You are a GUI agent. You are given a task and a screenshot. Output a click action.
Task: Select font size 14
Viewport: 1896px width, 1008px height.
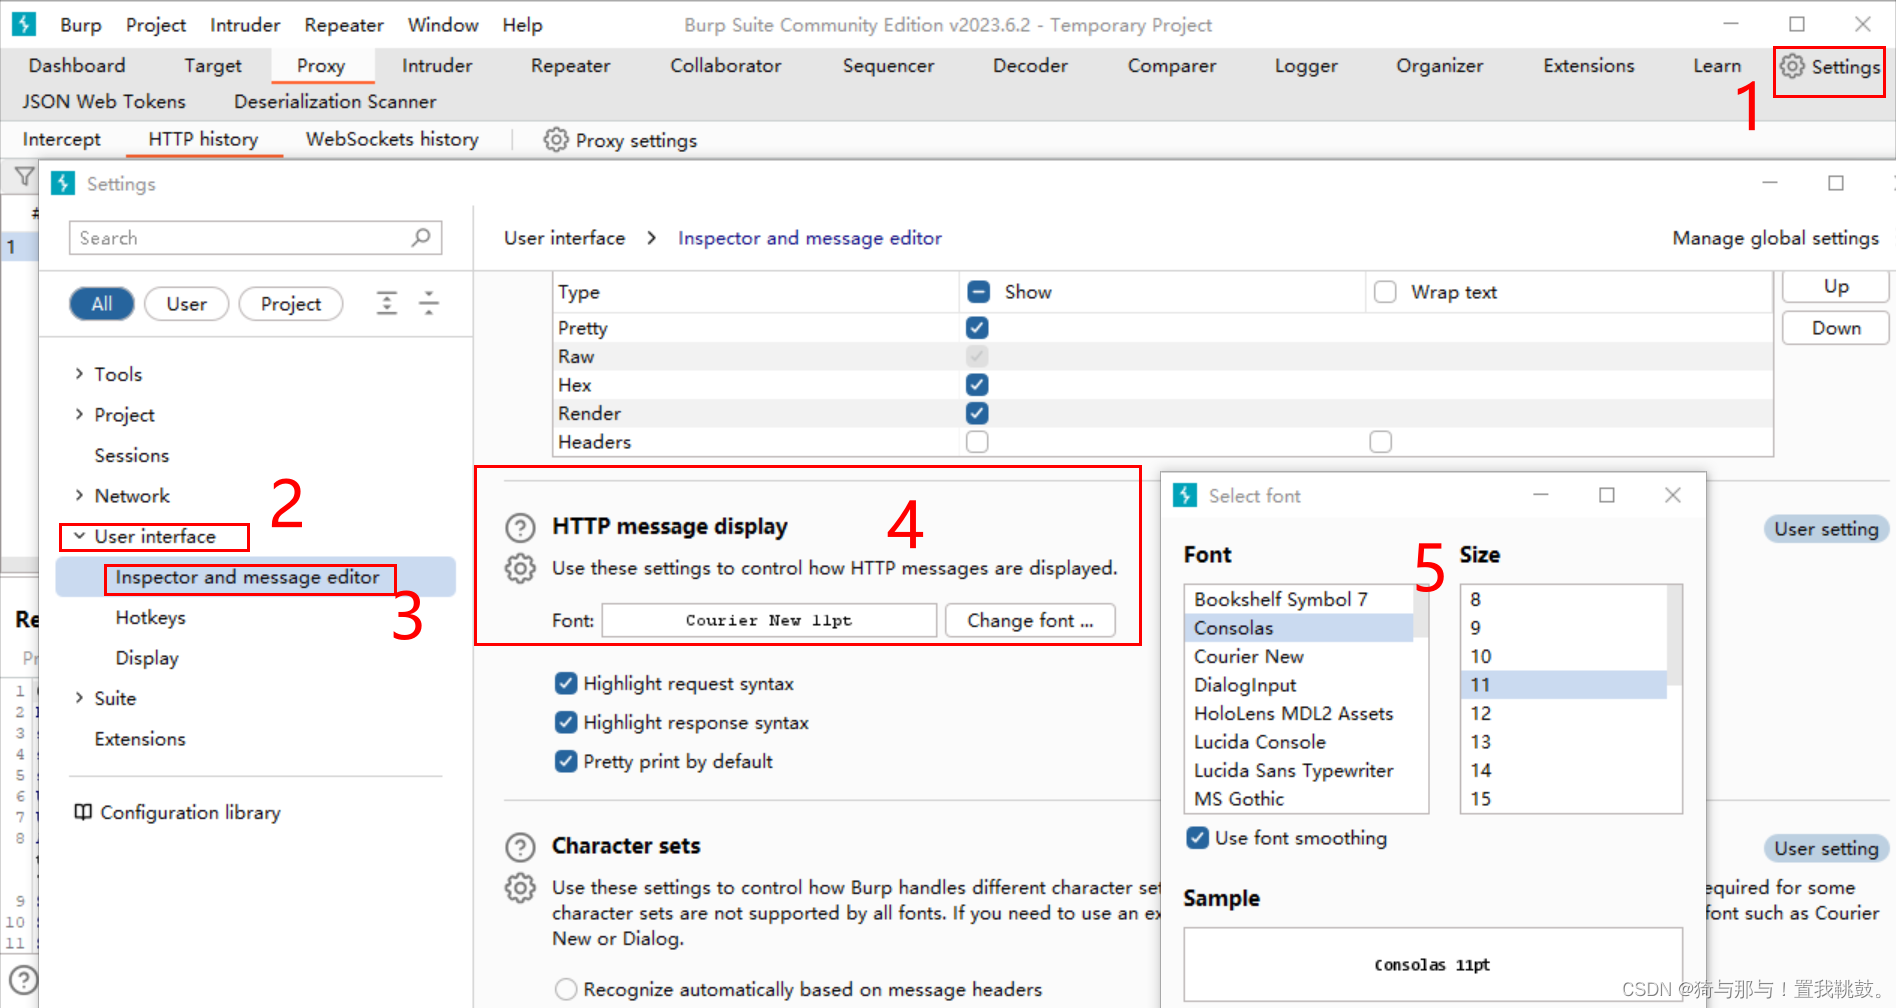pyautogui.click(x=1563, y=770)
